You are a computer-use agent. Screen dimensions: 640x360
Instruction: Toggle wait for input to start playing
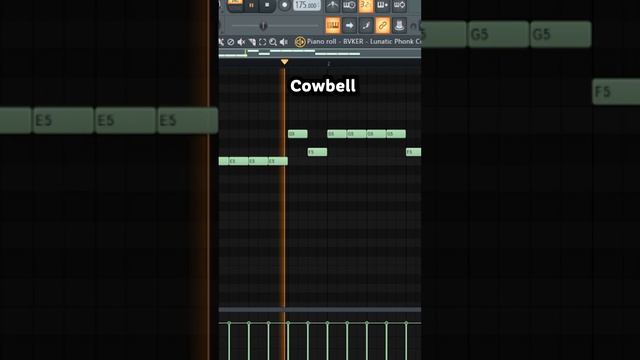pyautogui.click(x=349, y=5)
